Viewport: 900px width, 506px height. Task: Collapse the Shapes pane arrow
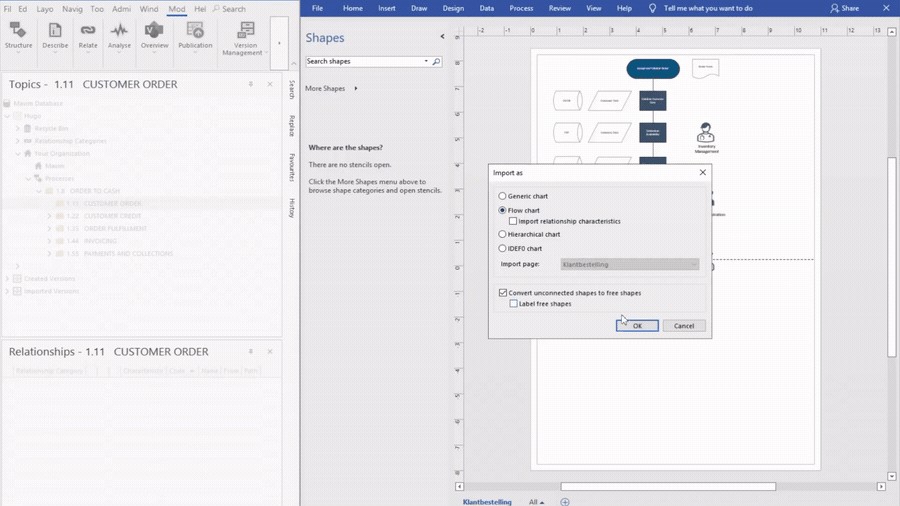(x=442, y=37)
